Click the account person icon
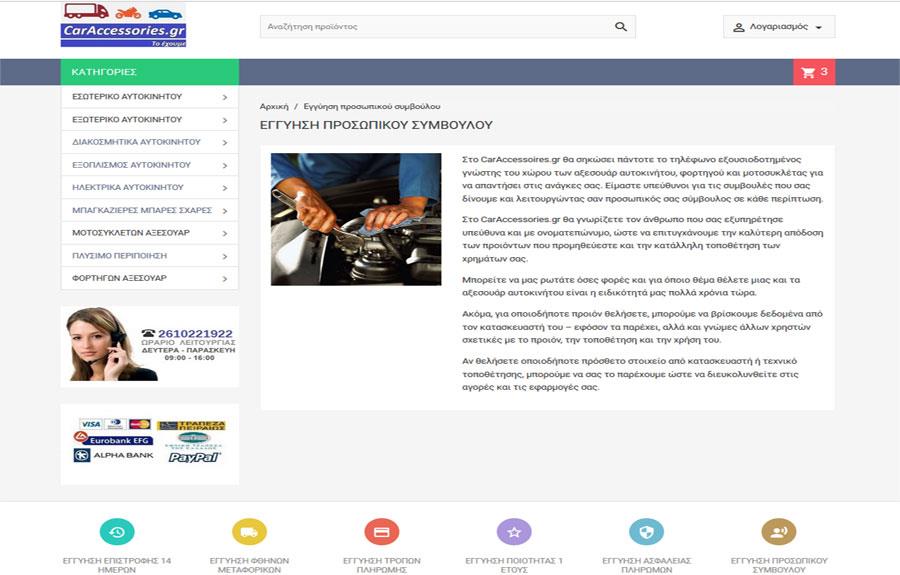The image size is (900, 575). click(739, 27)
